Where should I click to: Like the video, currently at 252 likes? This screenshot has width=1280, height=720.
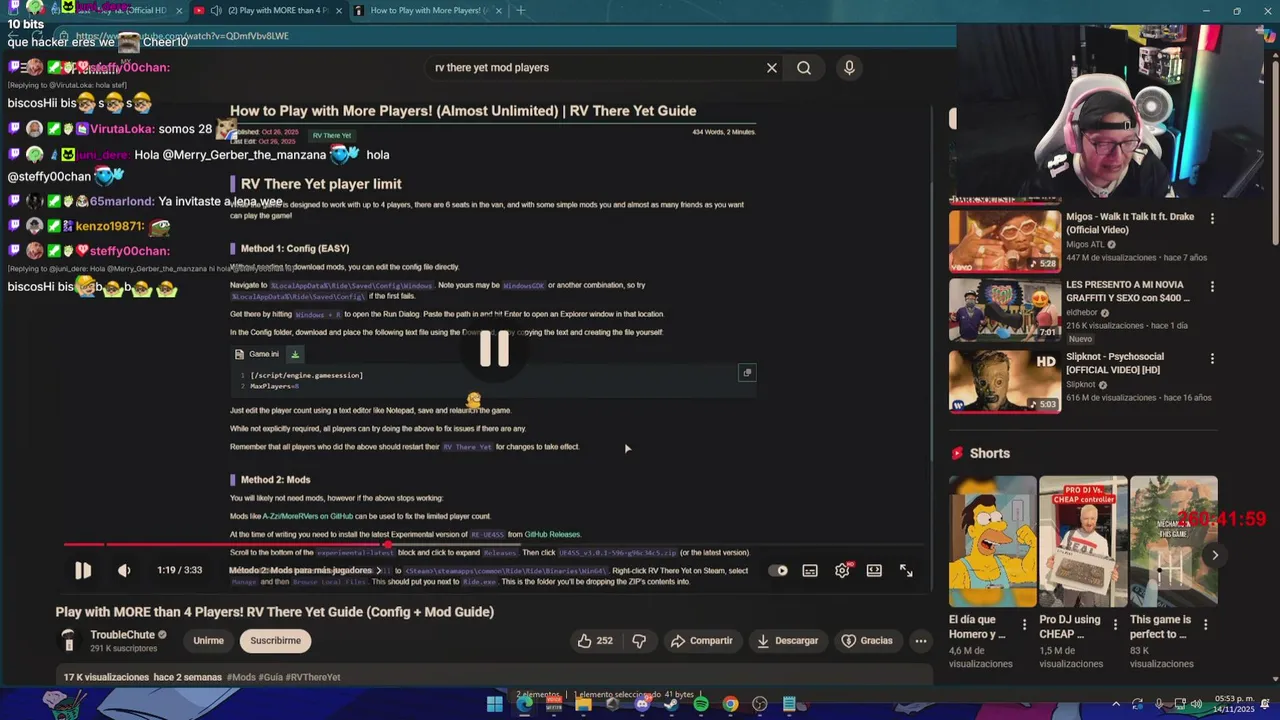click(x=595, y=640)
